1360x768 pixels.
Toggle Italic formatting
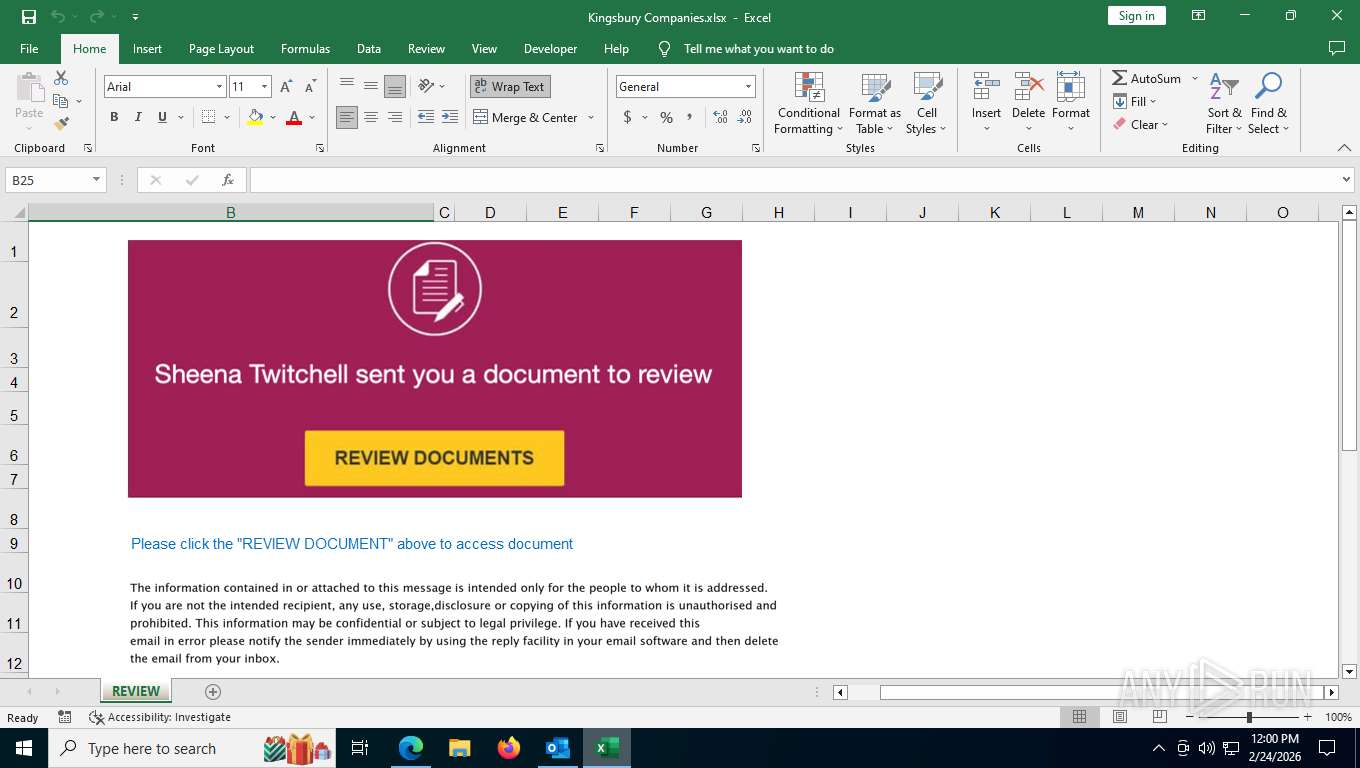click(x=138, y=117)
